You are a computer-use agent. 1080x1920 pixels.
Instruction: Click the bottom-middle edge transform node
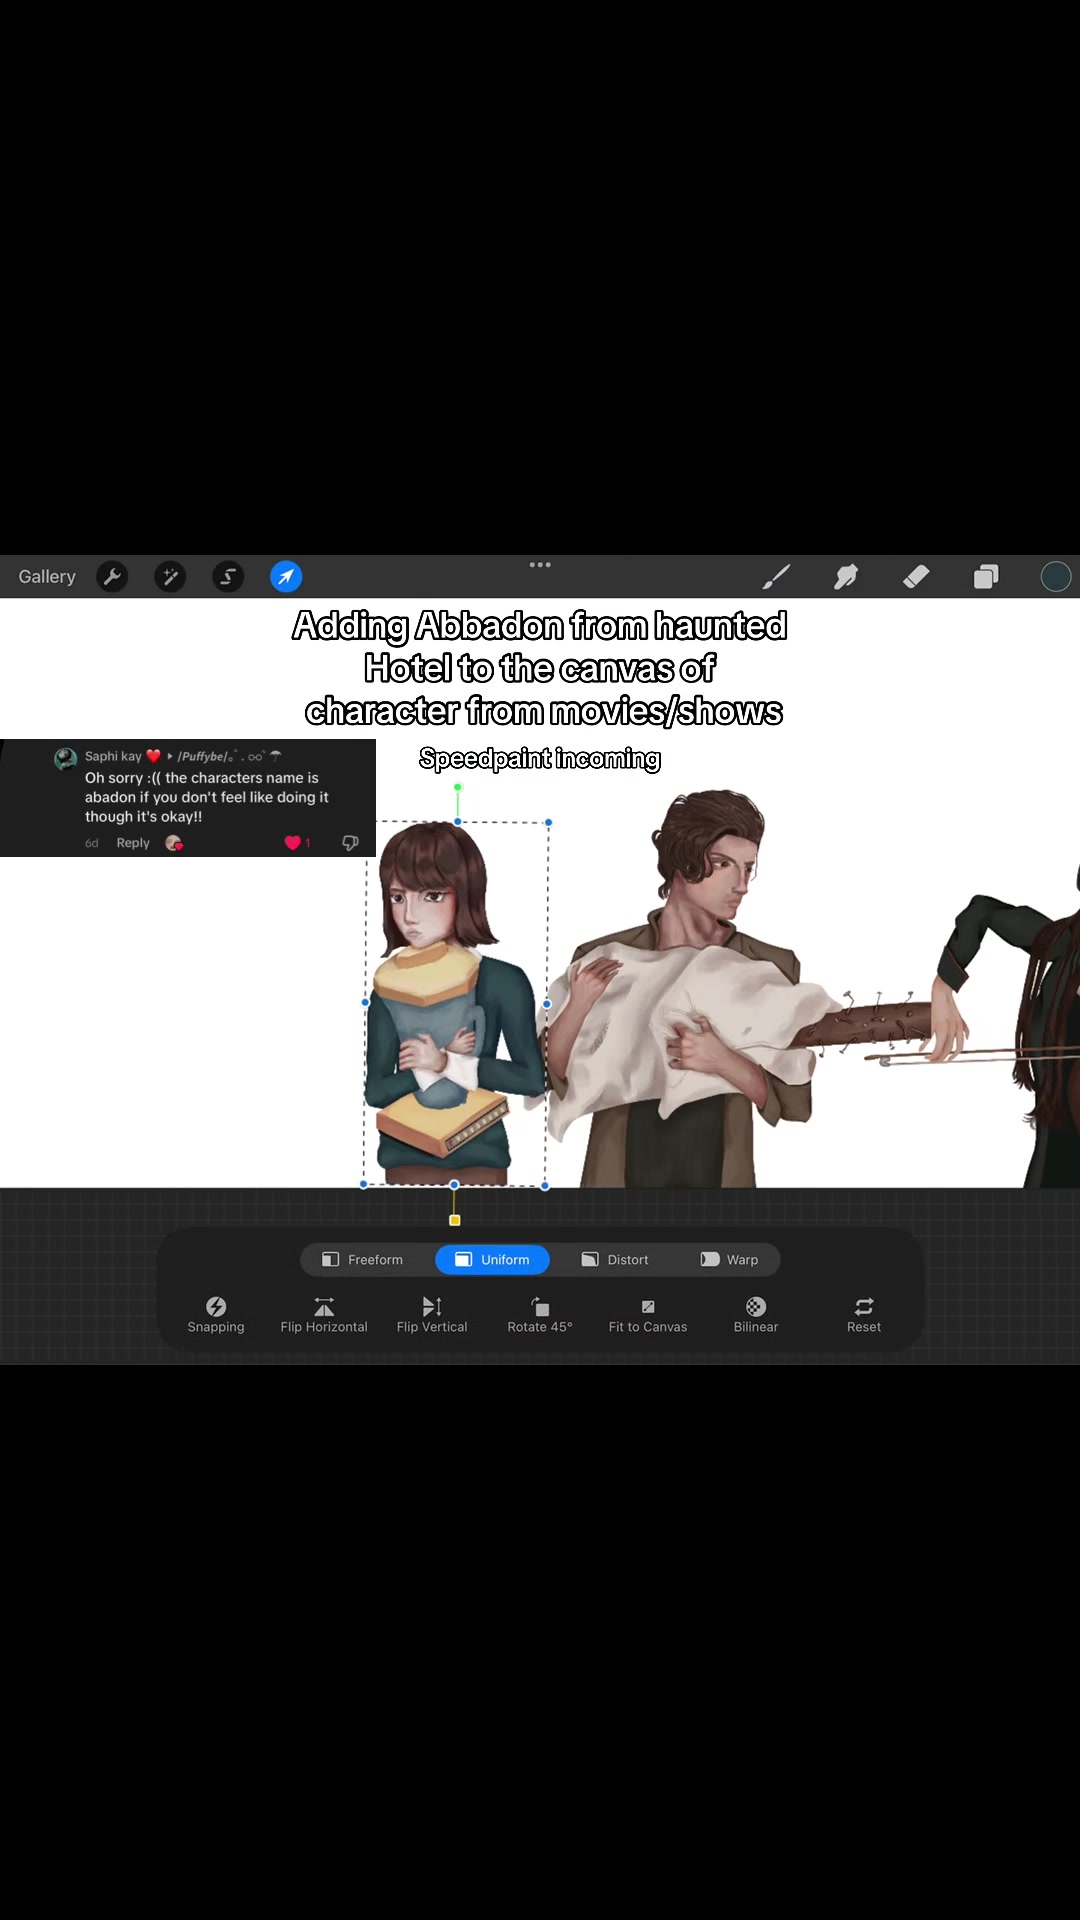coord(454,1185)
